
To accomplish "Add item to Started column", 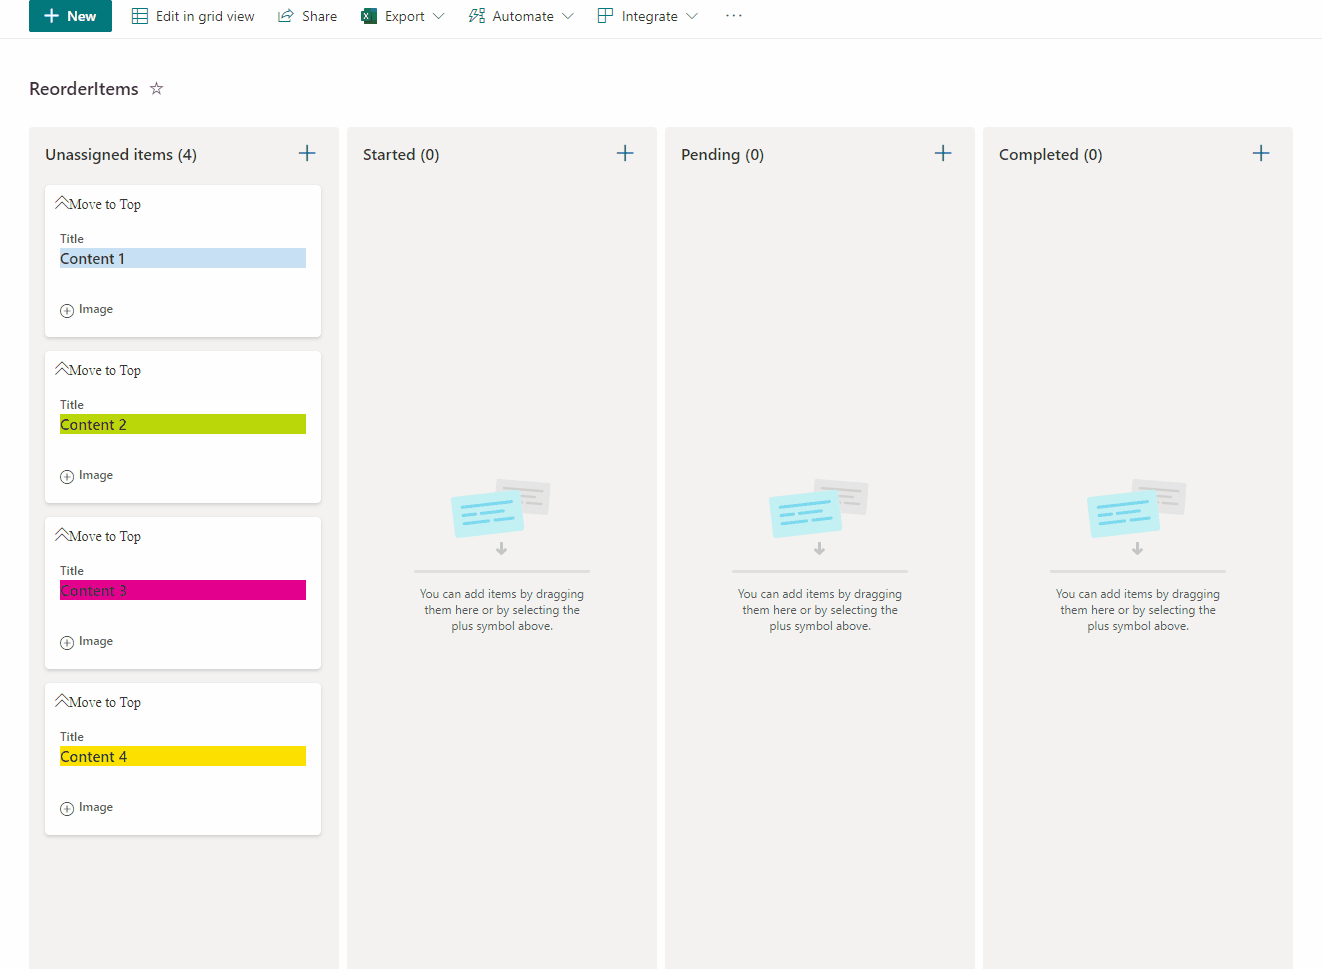I will point(625,153).
